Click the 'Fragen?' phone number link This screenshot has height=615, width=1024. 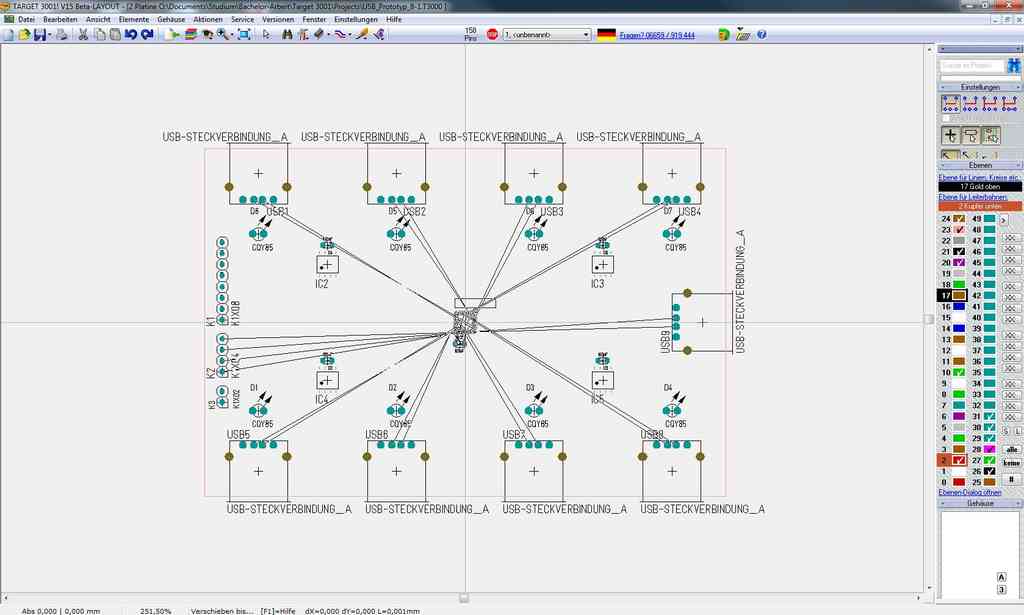point(657,35)
